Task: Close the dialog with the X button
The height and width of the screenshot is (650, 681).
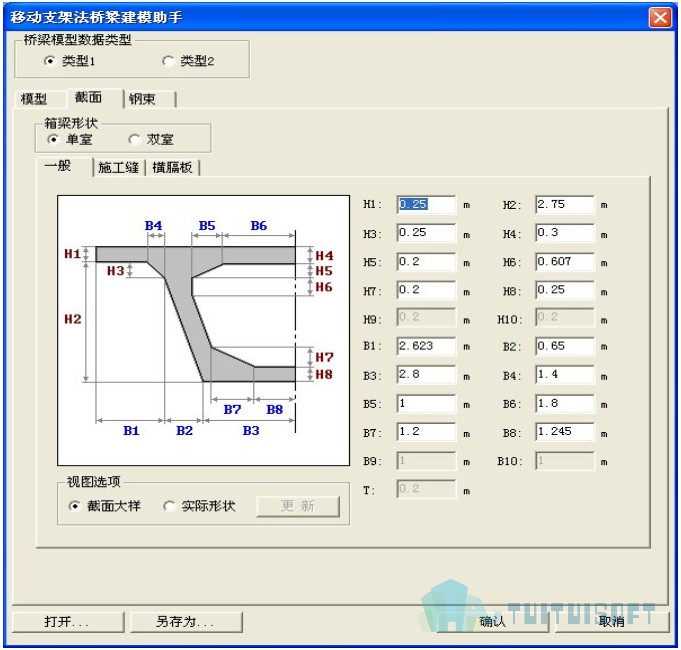Action: coord(660,18)
